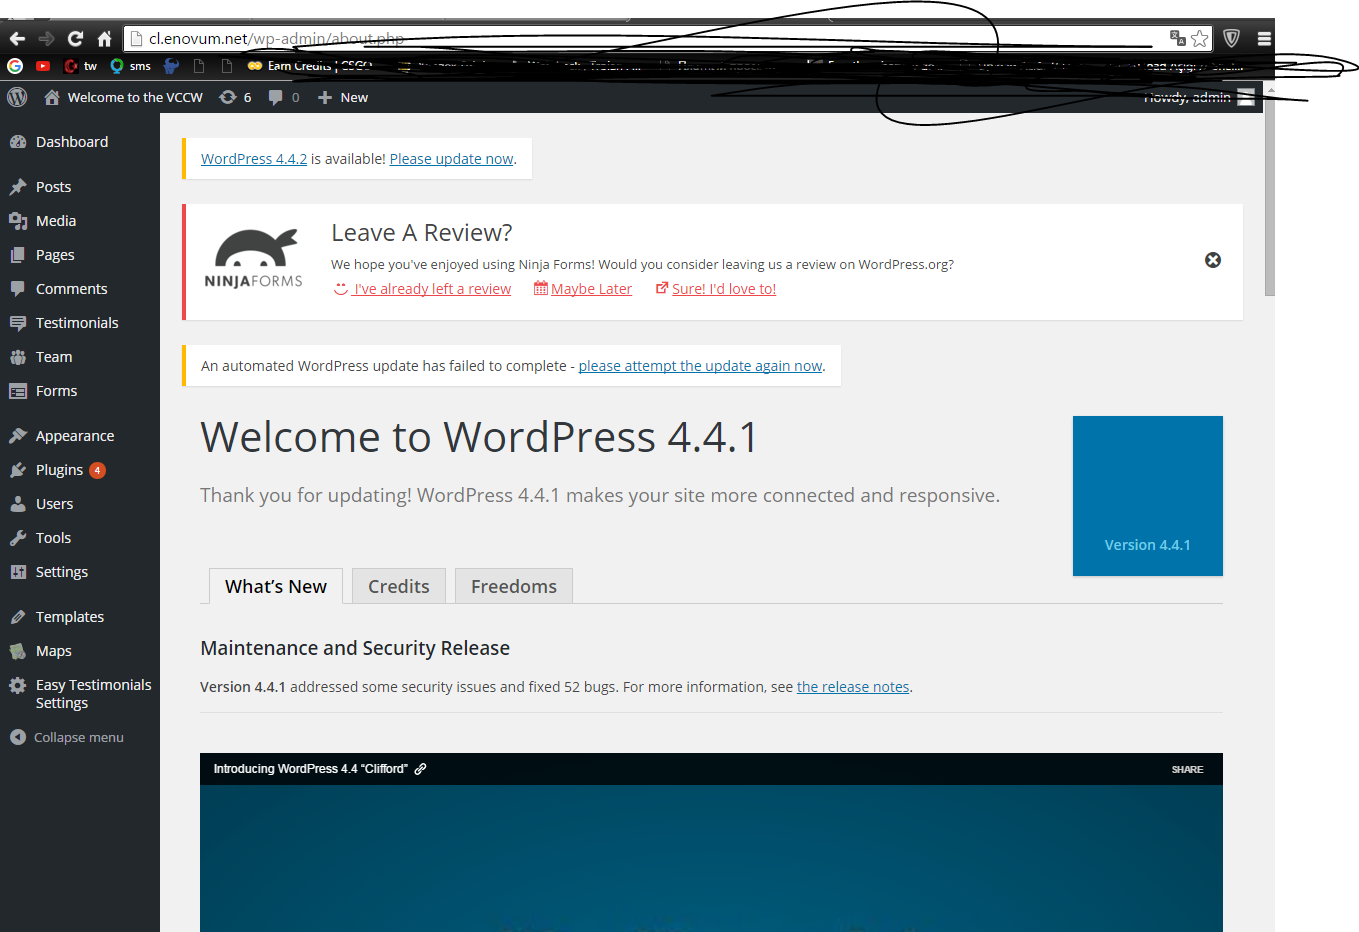Screen dimensions: 1359x932
Task: Click the 'Leave A Review?' heading
Action: (422, 233)
